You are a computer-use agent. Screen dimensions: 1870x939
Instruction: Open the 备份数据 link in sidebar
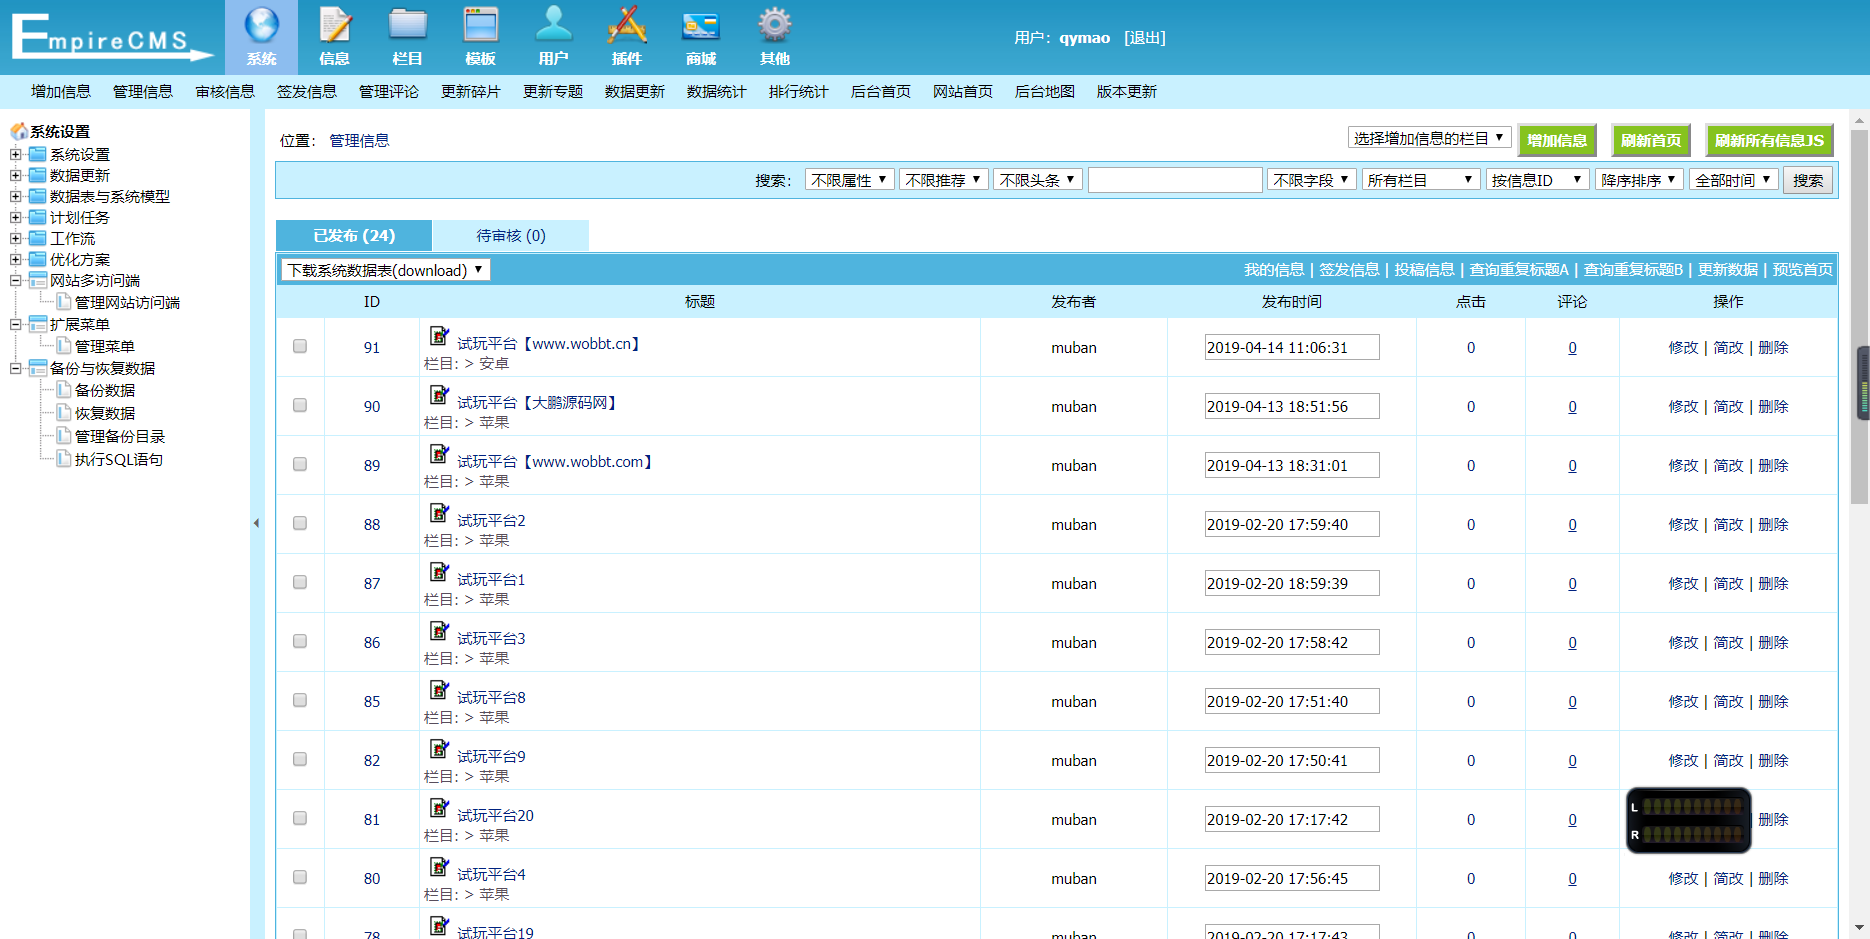pos(103,390)
